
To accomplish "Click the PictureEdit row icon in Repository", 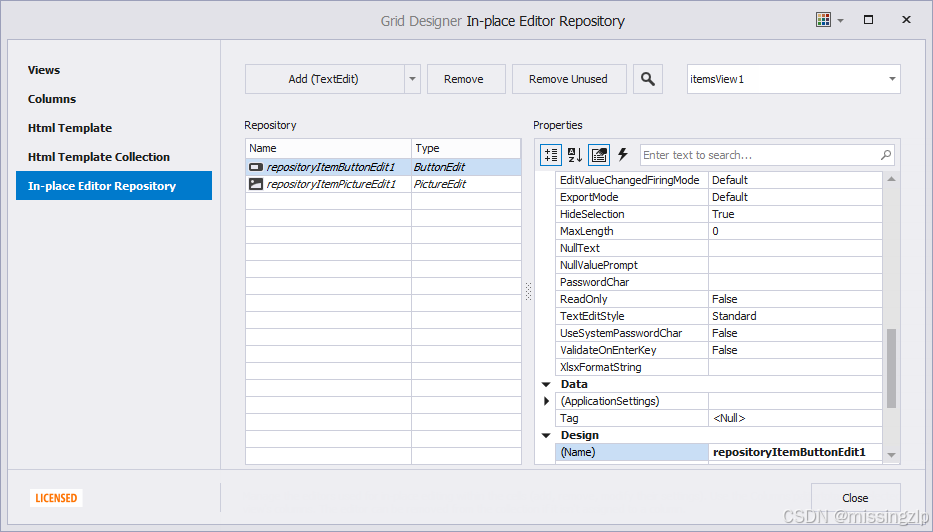I will coord(256,184).
